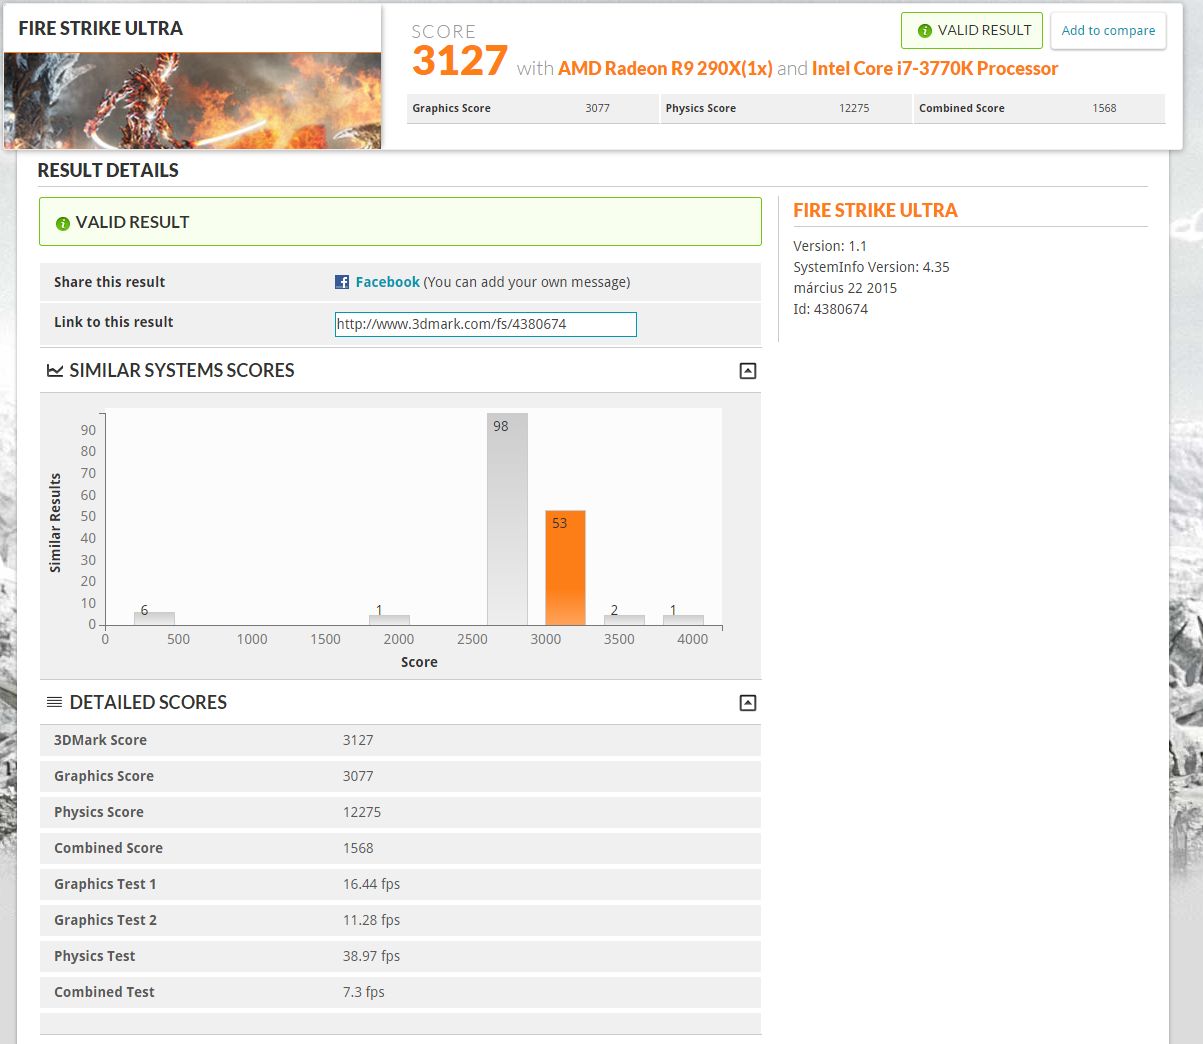Click the Graphics Test 1 row label

tap(105, 884)
